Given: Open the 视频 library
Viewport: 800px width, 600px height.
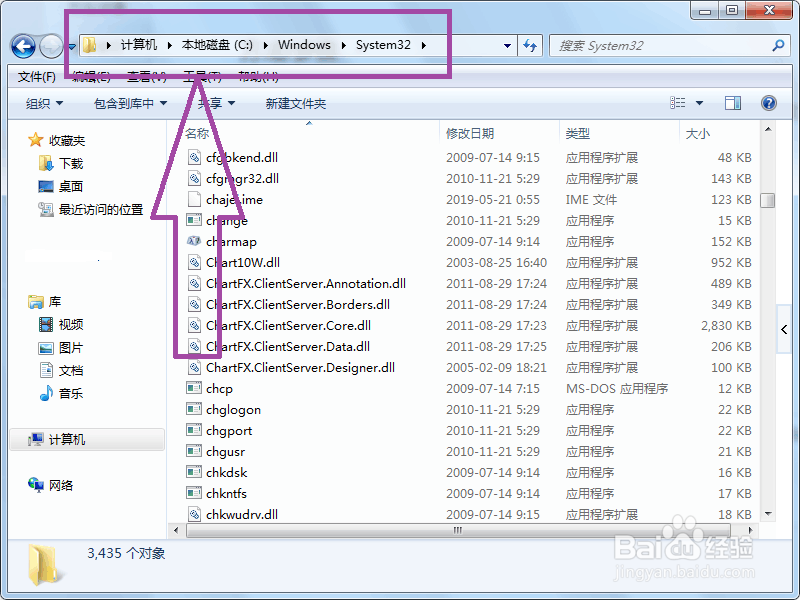Looking at the screenshot, I should tap(71, 324).
